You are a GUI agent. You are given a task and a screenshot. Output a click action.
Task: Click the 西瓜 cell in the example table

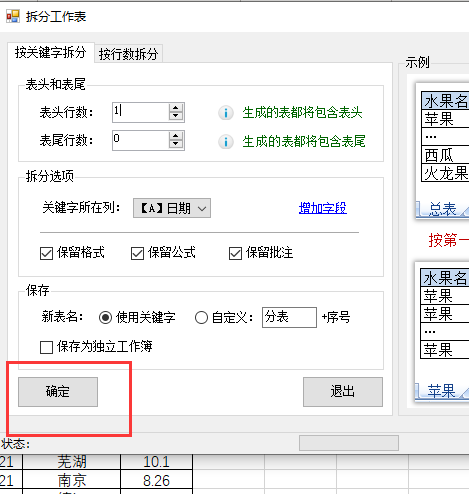pyautogui.click(x=445, y=155)
